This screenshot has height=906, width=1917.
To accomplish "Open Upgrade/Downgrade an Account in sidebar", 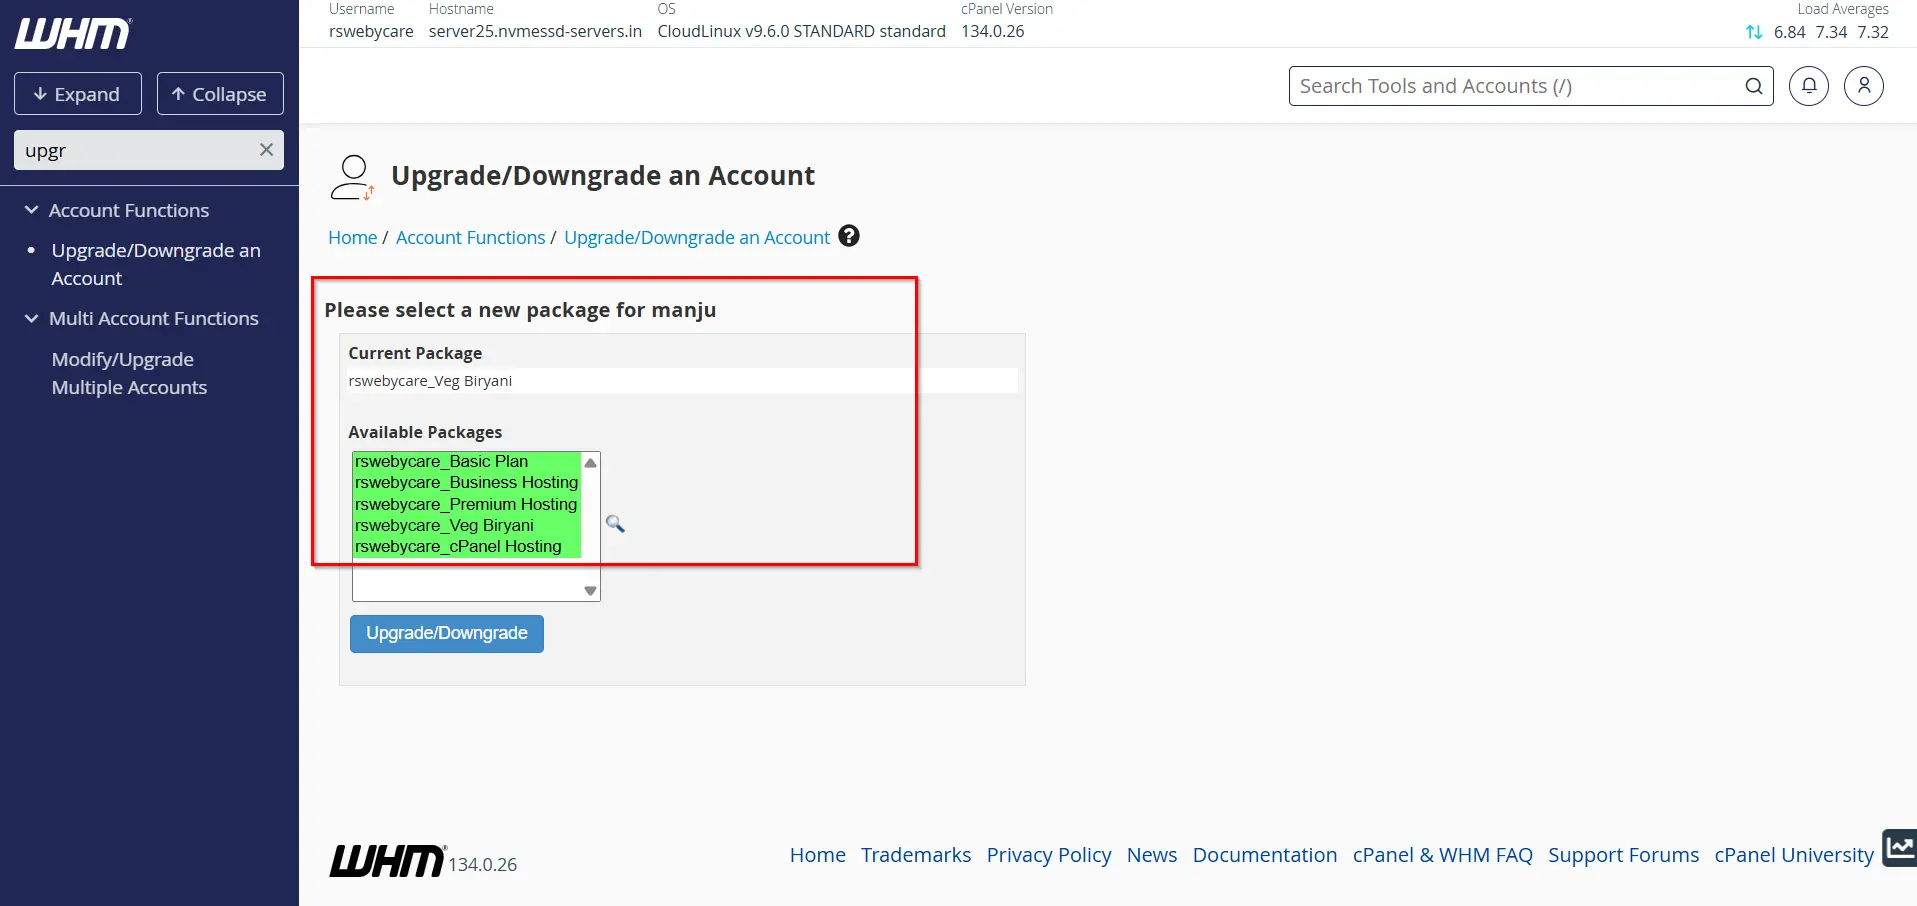I will pos(156,264).
